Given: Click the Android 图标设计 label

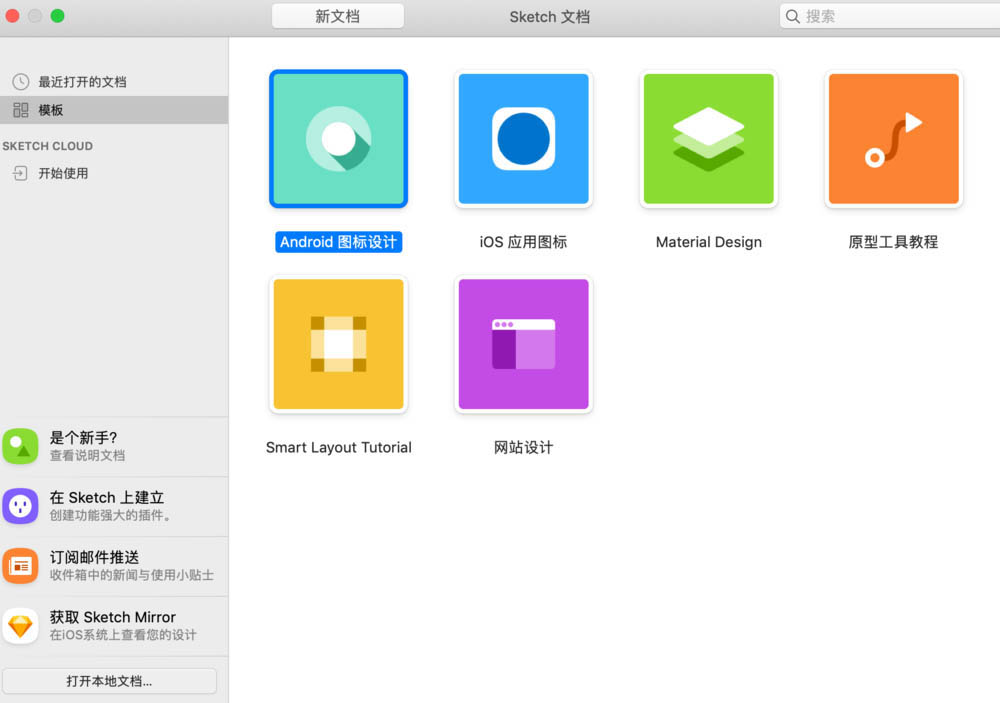Looking at the screenshot, I should (338, 242).
